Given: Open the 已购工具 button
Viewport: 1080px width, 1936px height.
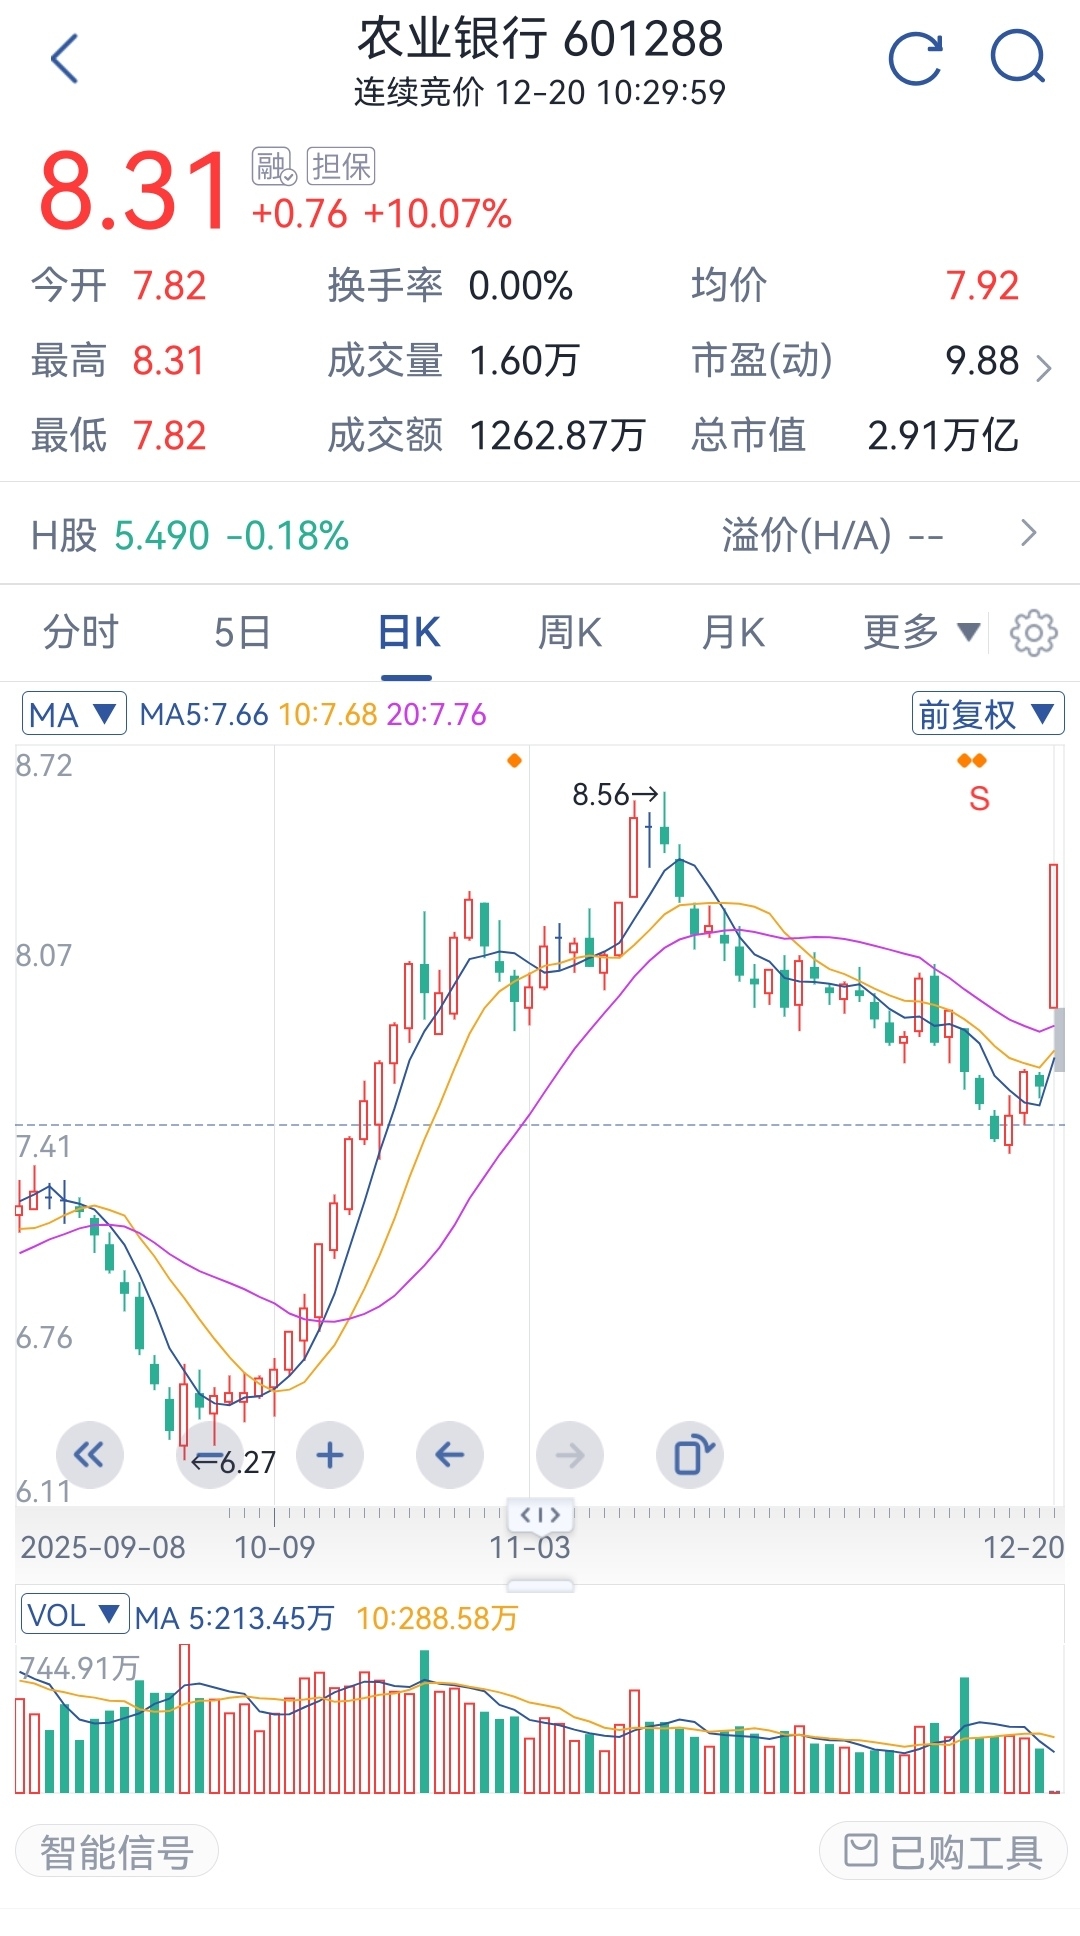Looking at the screenshot, I should coord(943,1851).
